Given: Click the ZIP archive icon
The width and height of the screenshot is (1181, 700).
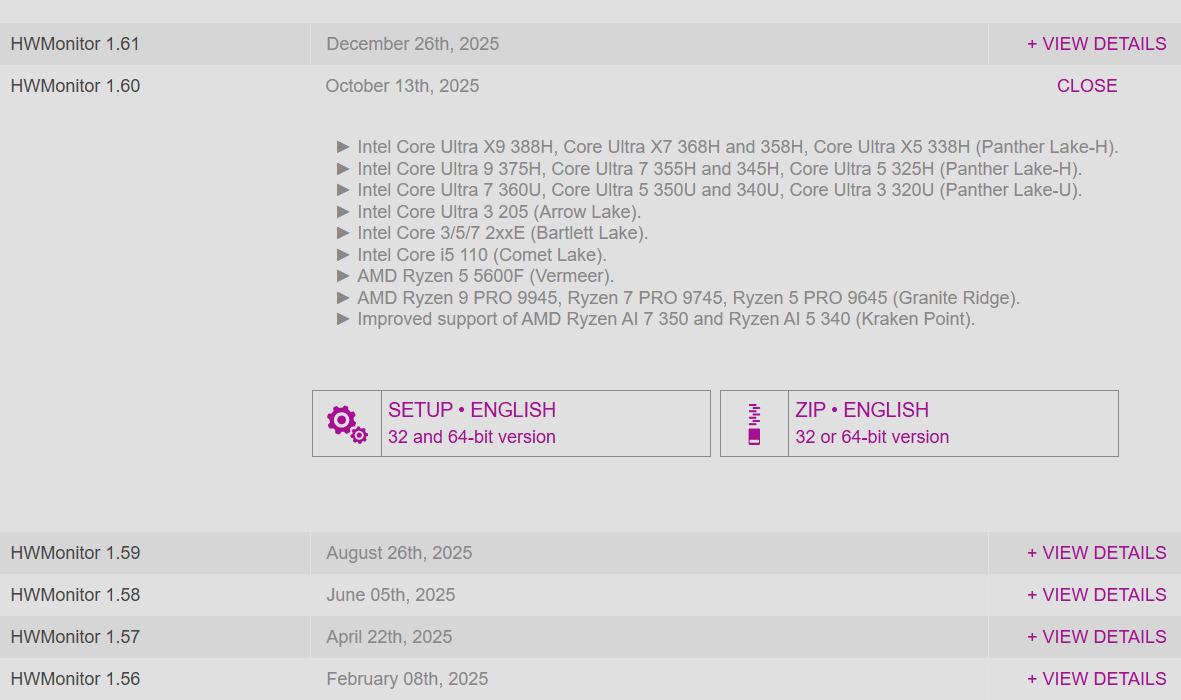Looking at the screenshot, I should click(754, 424).
